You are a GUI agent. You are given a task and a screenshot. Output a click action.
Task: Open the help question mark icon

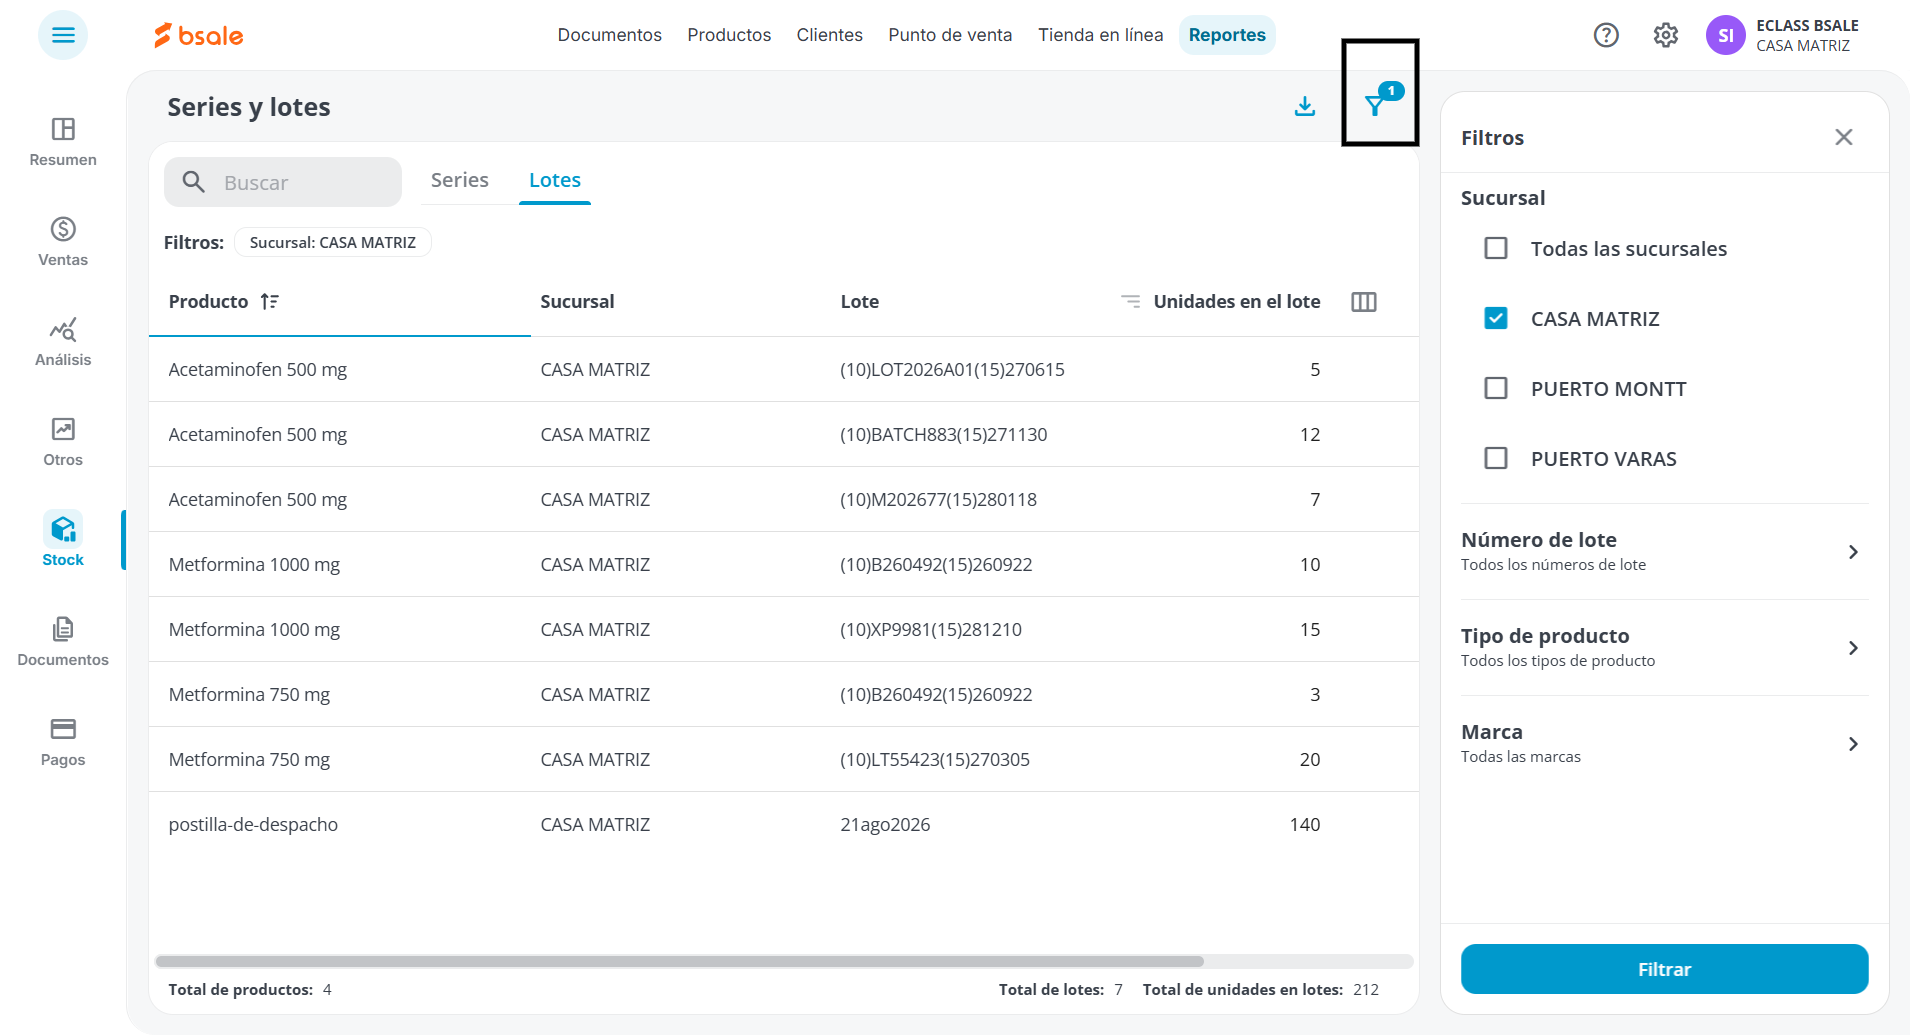1606,35
